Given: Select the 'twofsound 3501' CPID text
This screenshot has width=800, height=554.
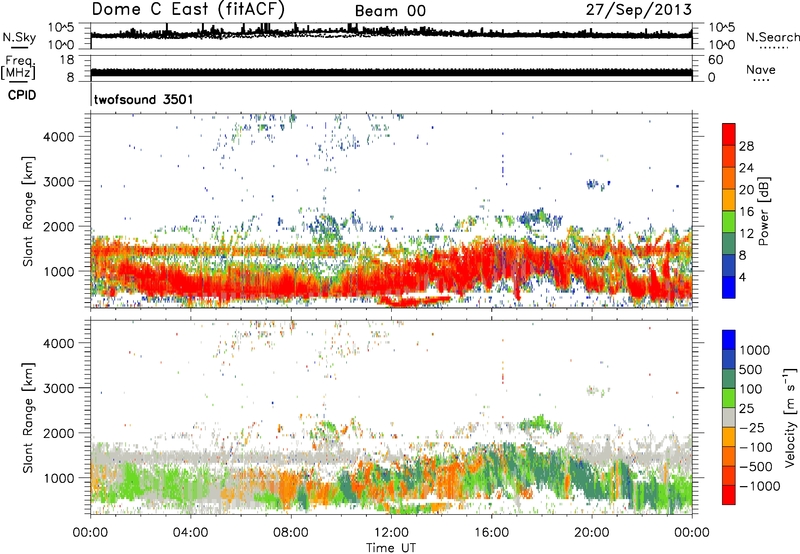Looking at the screenshot, I should pos(143,99).
